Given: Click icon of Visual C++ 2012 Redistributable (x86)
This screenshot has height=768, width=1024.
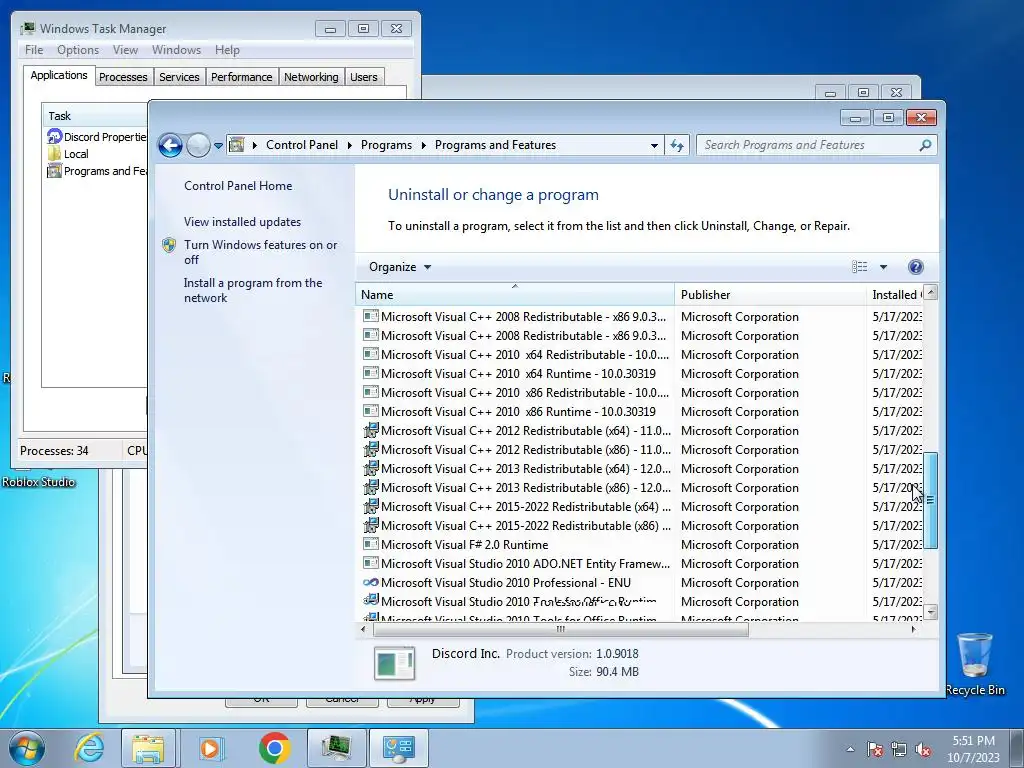Looking at the screenshot, I should (x=370, y=449).
